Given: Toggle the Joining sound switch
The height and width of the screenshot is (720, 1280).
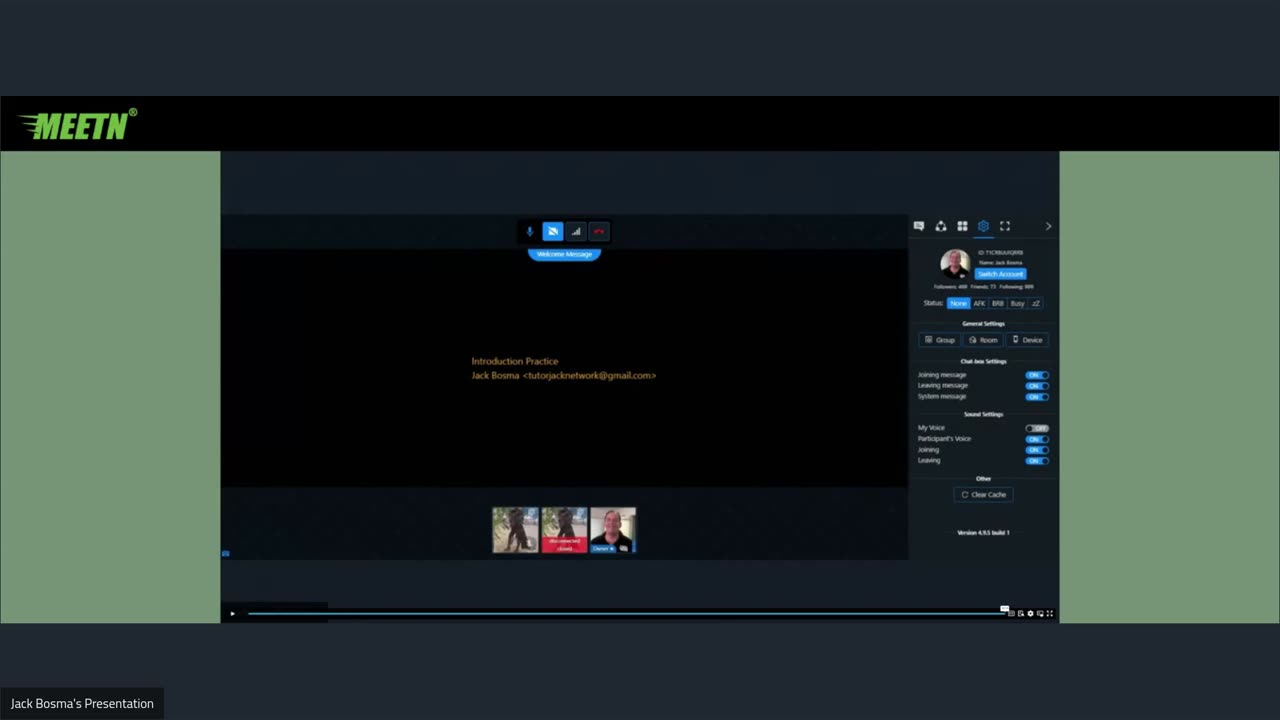Looking at the screenshot, I should click(x=1037, y=450).
